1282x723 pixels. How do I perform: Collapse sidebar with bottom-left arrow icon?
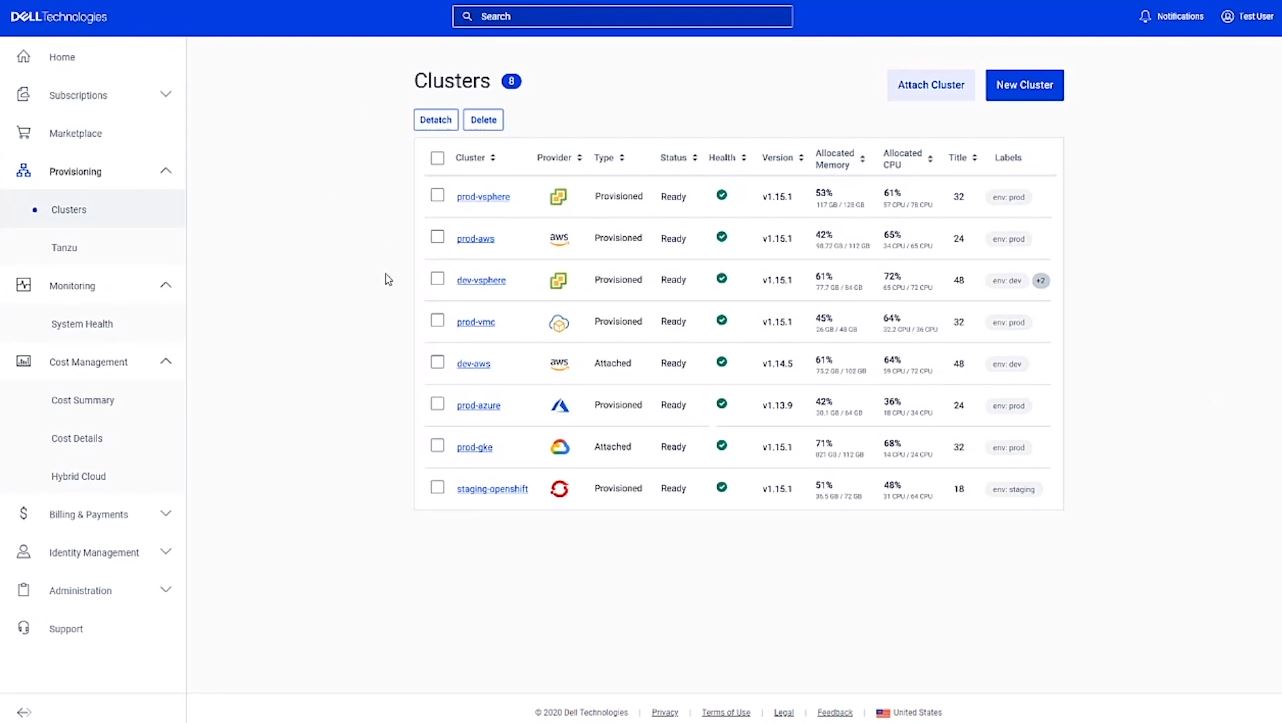click(x=24, y=712)
